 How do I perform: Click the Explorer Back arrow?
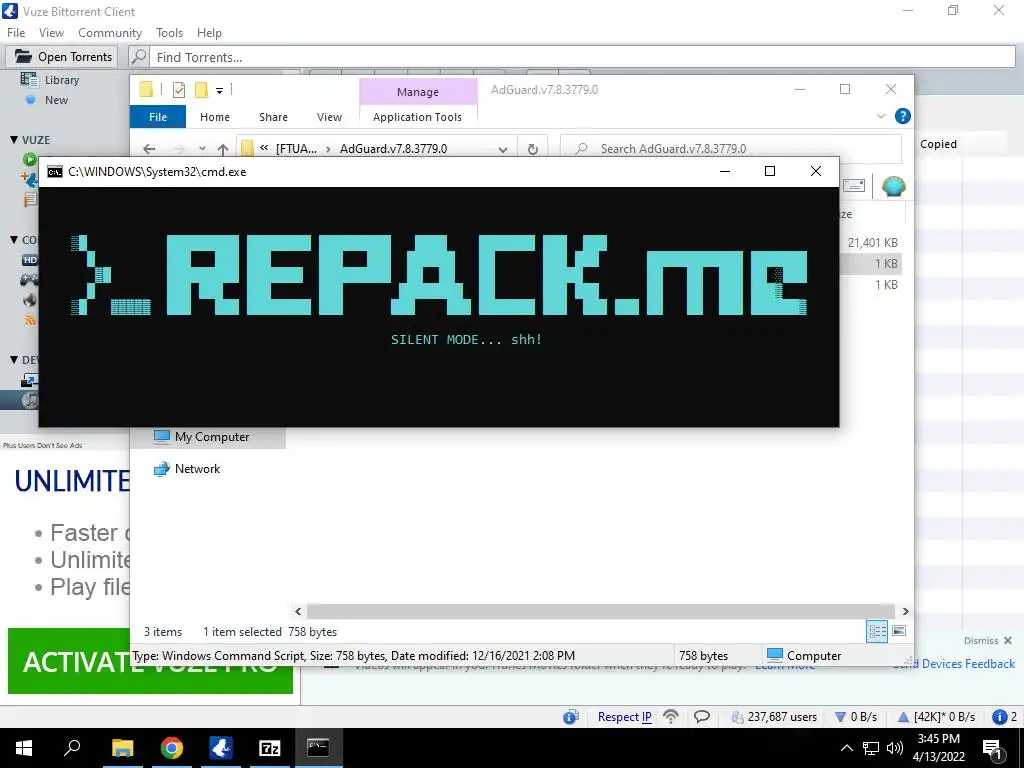149,149
